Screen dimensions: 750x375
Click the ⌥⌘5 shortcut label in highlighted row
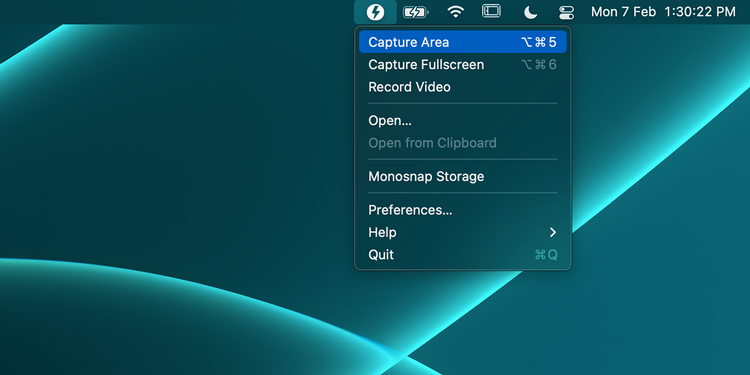[539, 42]
